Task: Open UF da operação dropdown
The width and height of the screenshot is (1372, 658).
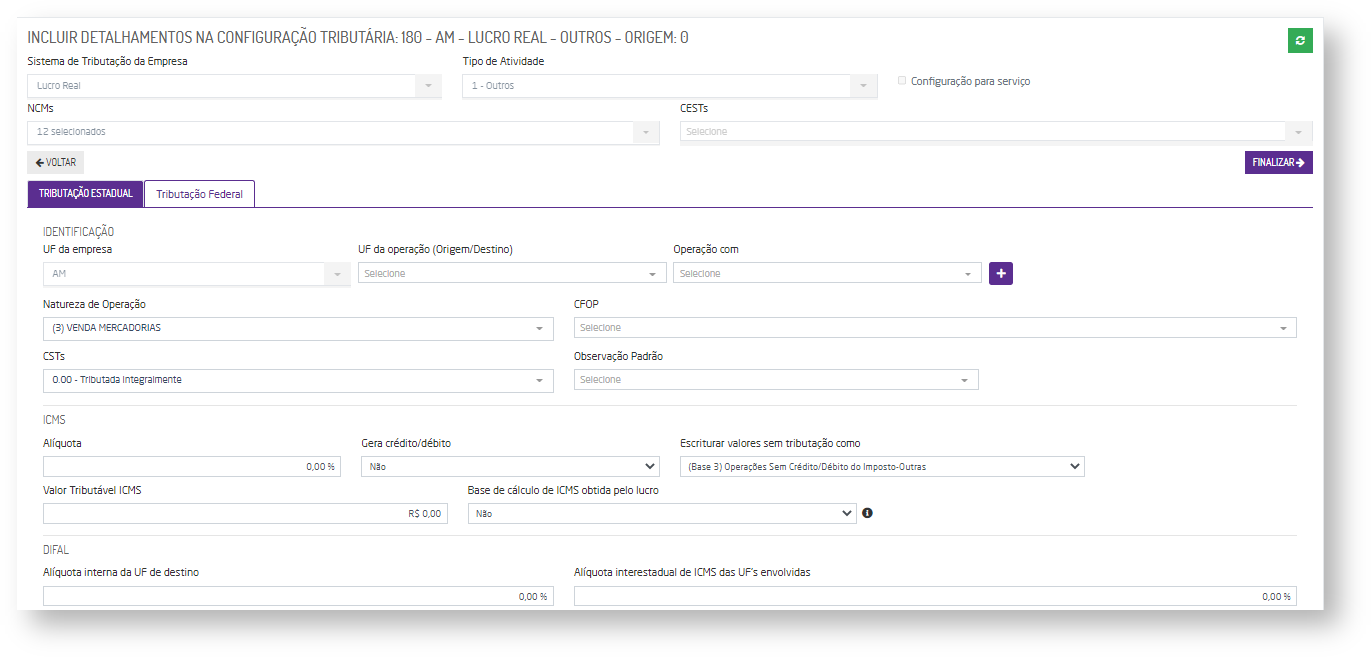Action: 511,273
